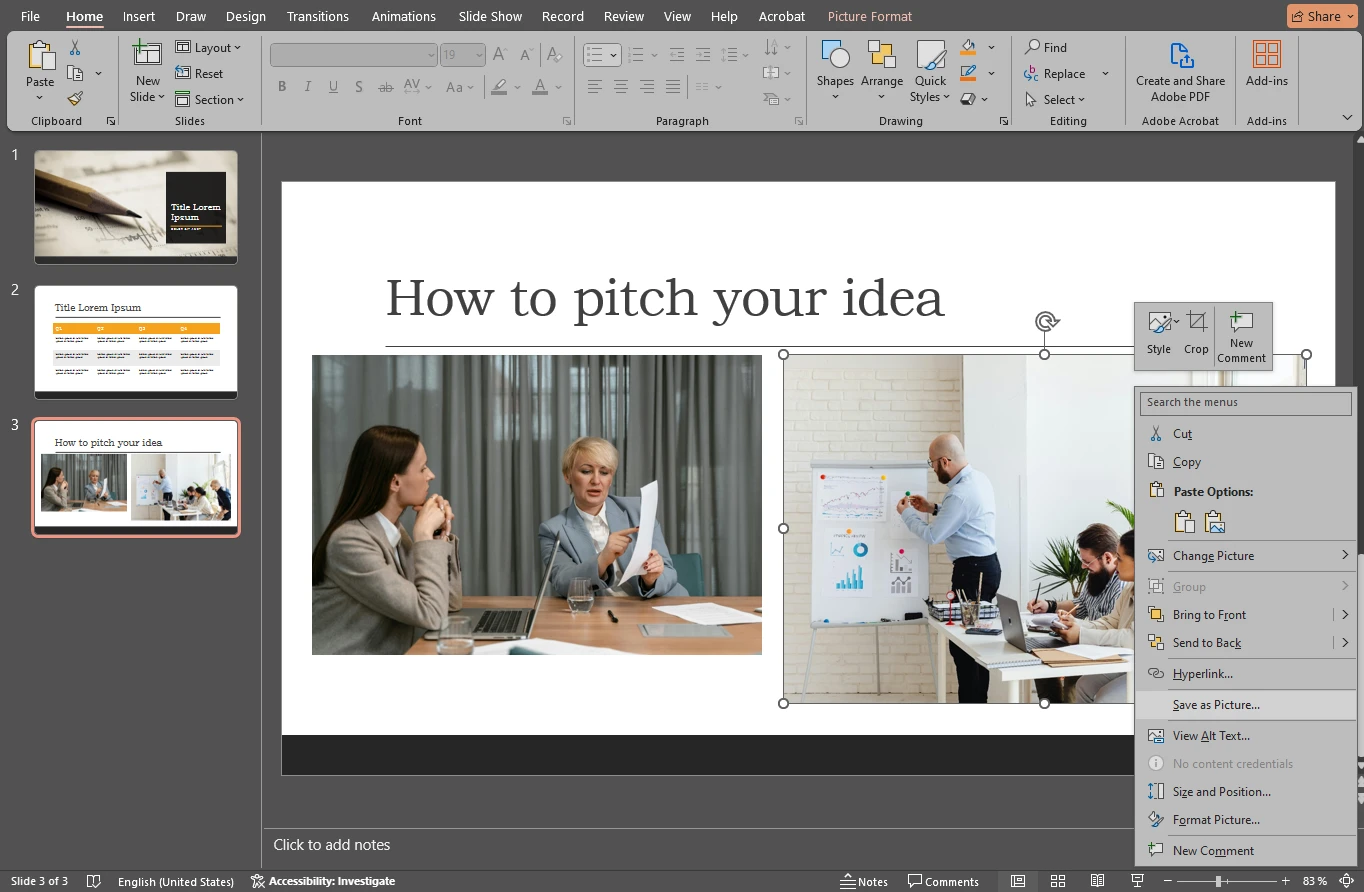Click the spell check book icon in status bar
The height and width of the screenshot is (892, 1364).
(x=94, y=881)
